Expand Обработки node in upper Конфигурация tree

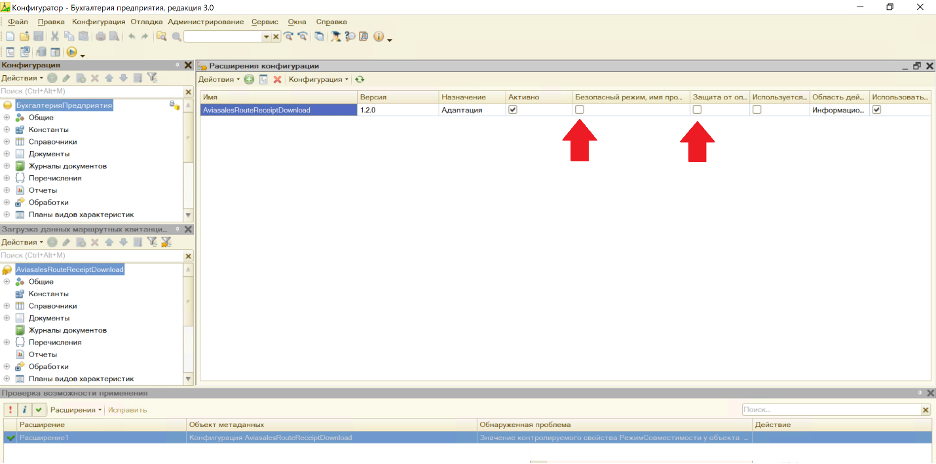click(7, 202)
